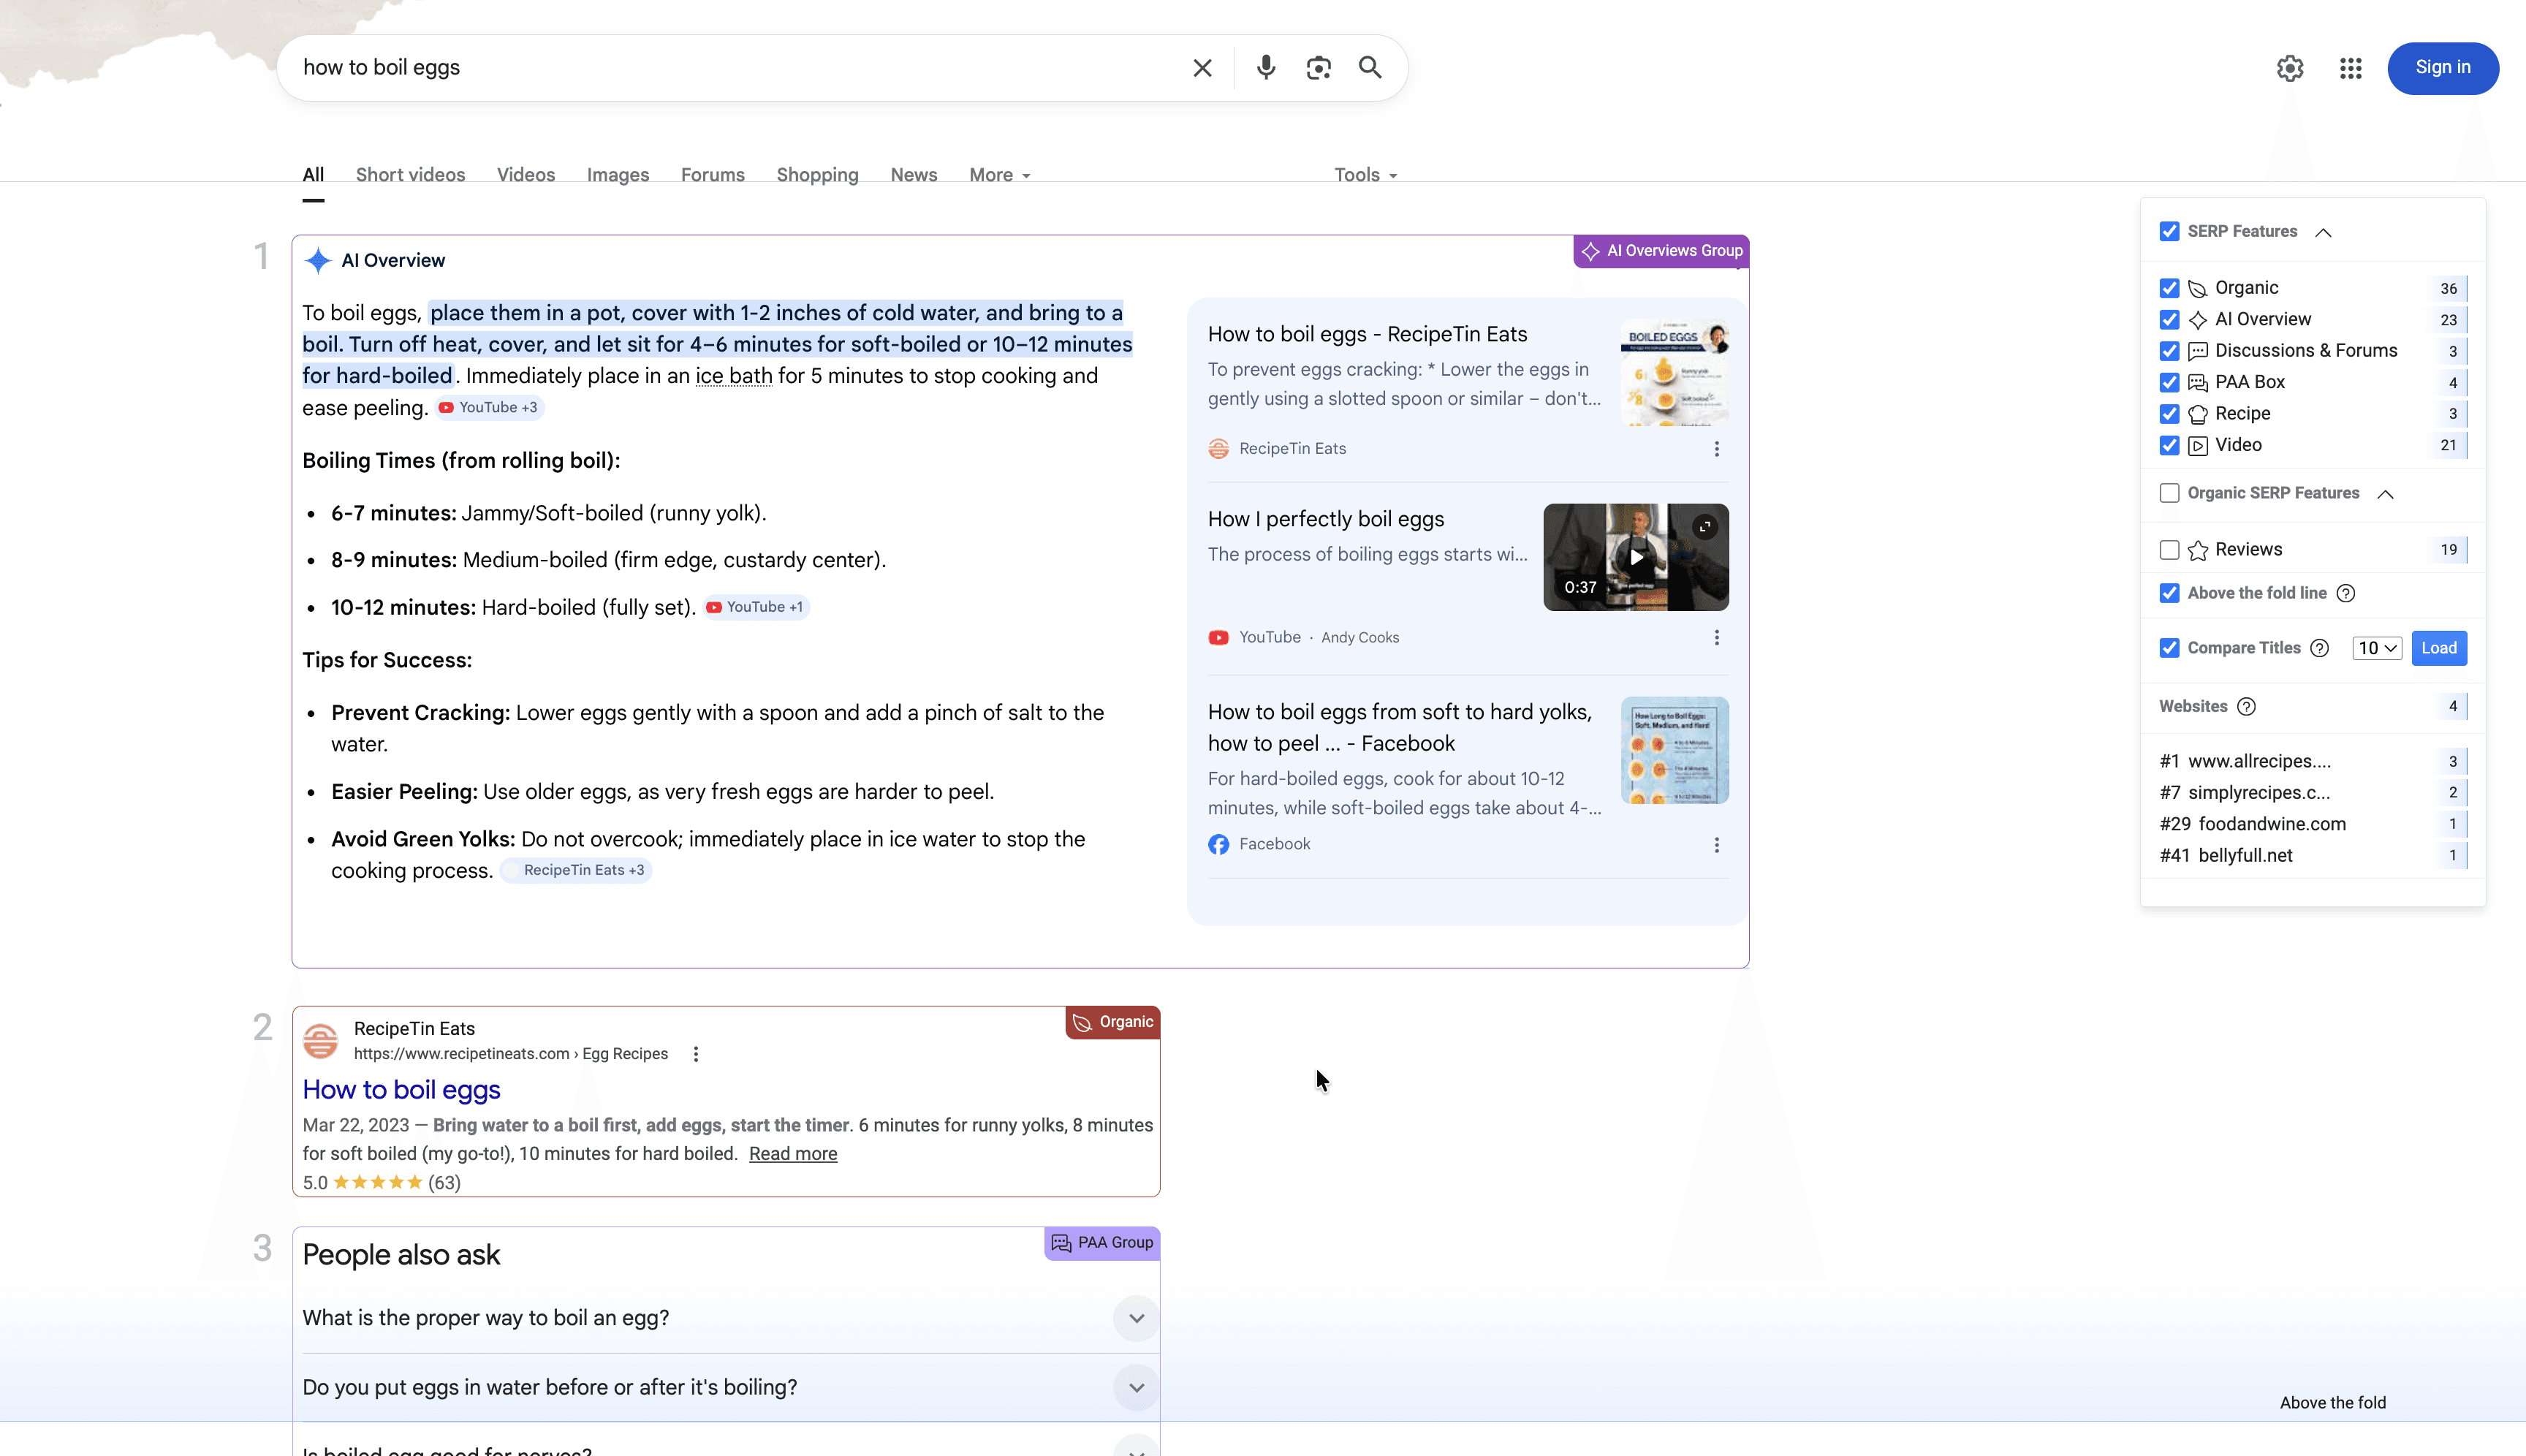
Task: Open the News search tab
Action: pos(913,174)
